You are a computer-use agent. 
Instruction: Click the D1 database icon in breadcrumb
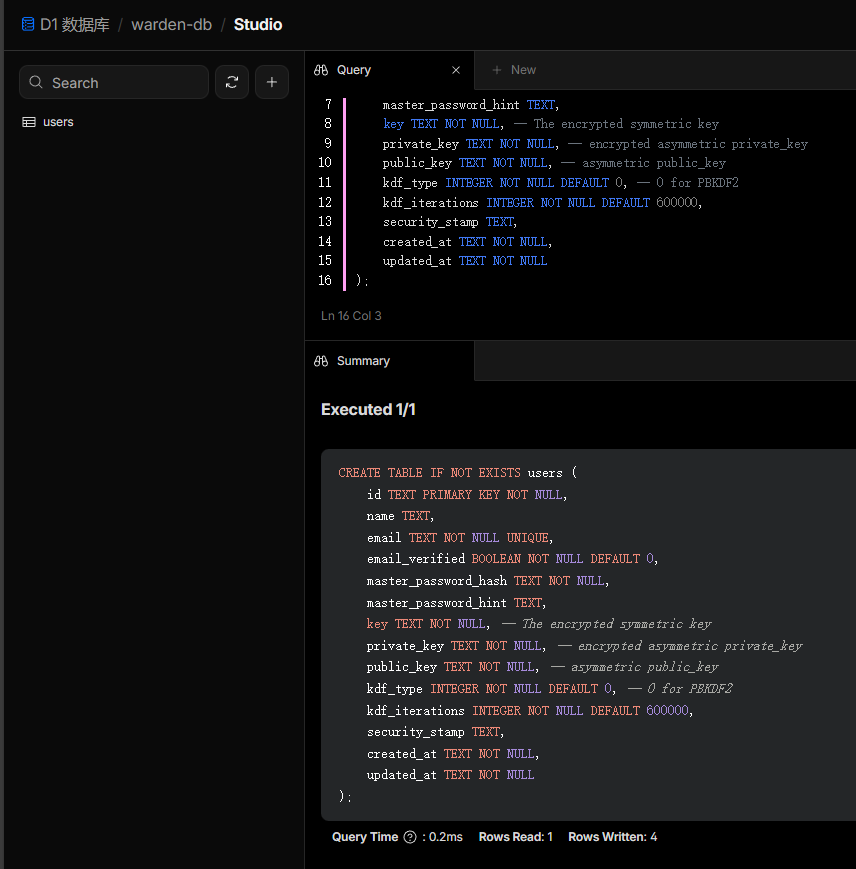(28, 24)
